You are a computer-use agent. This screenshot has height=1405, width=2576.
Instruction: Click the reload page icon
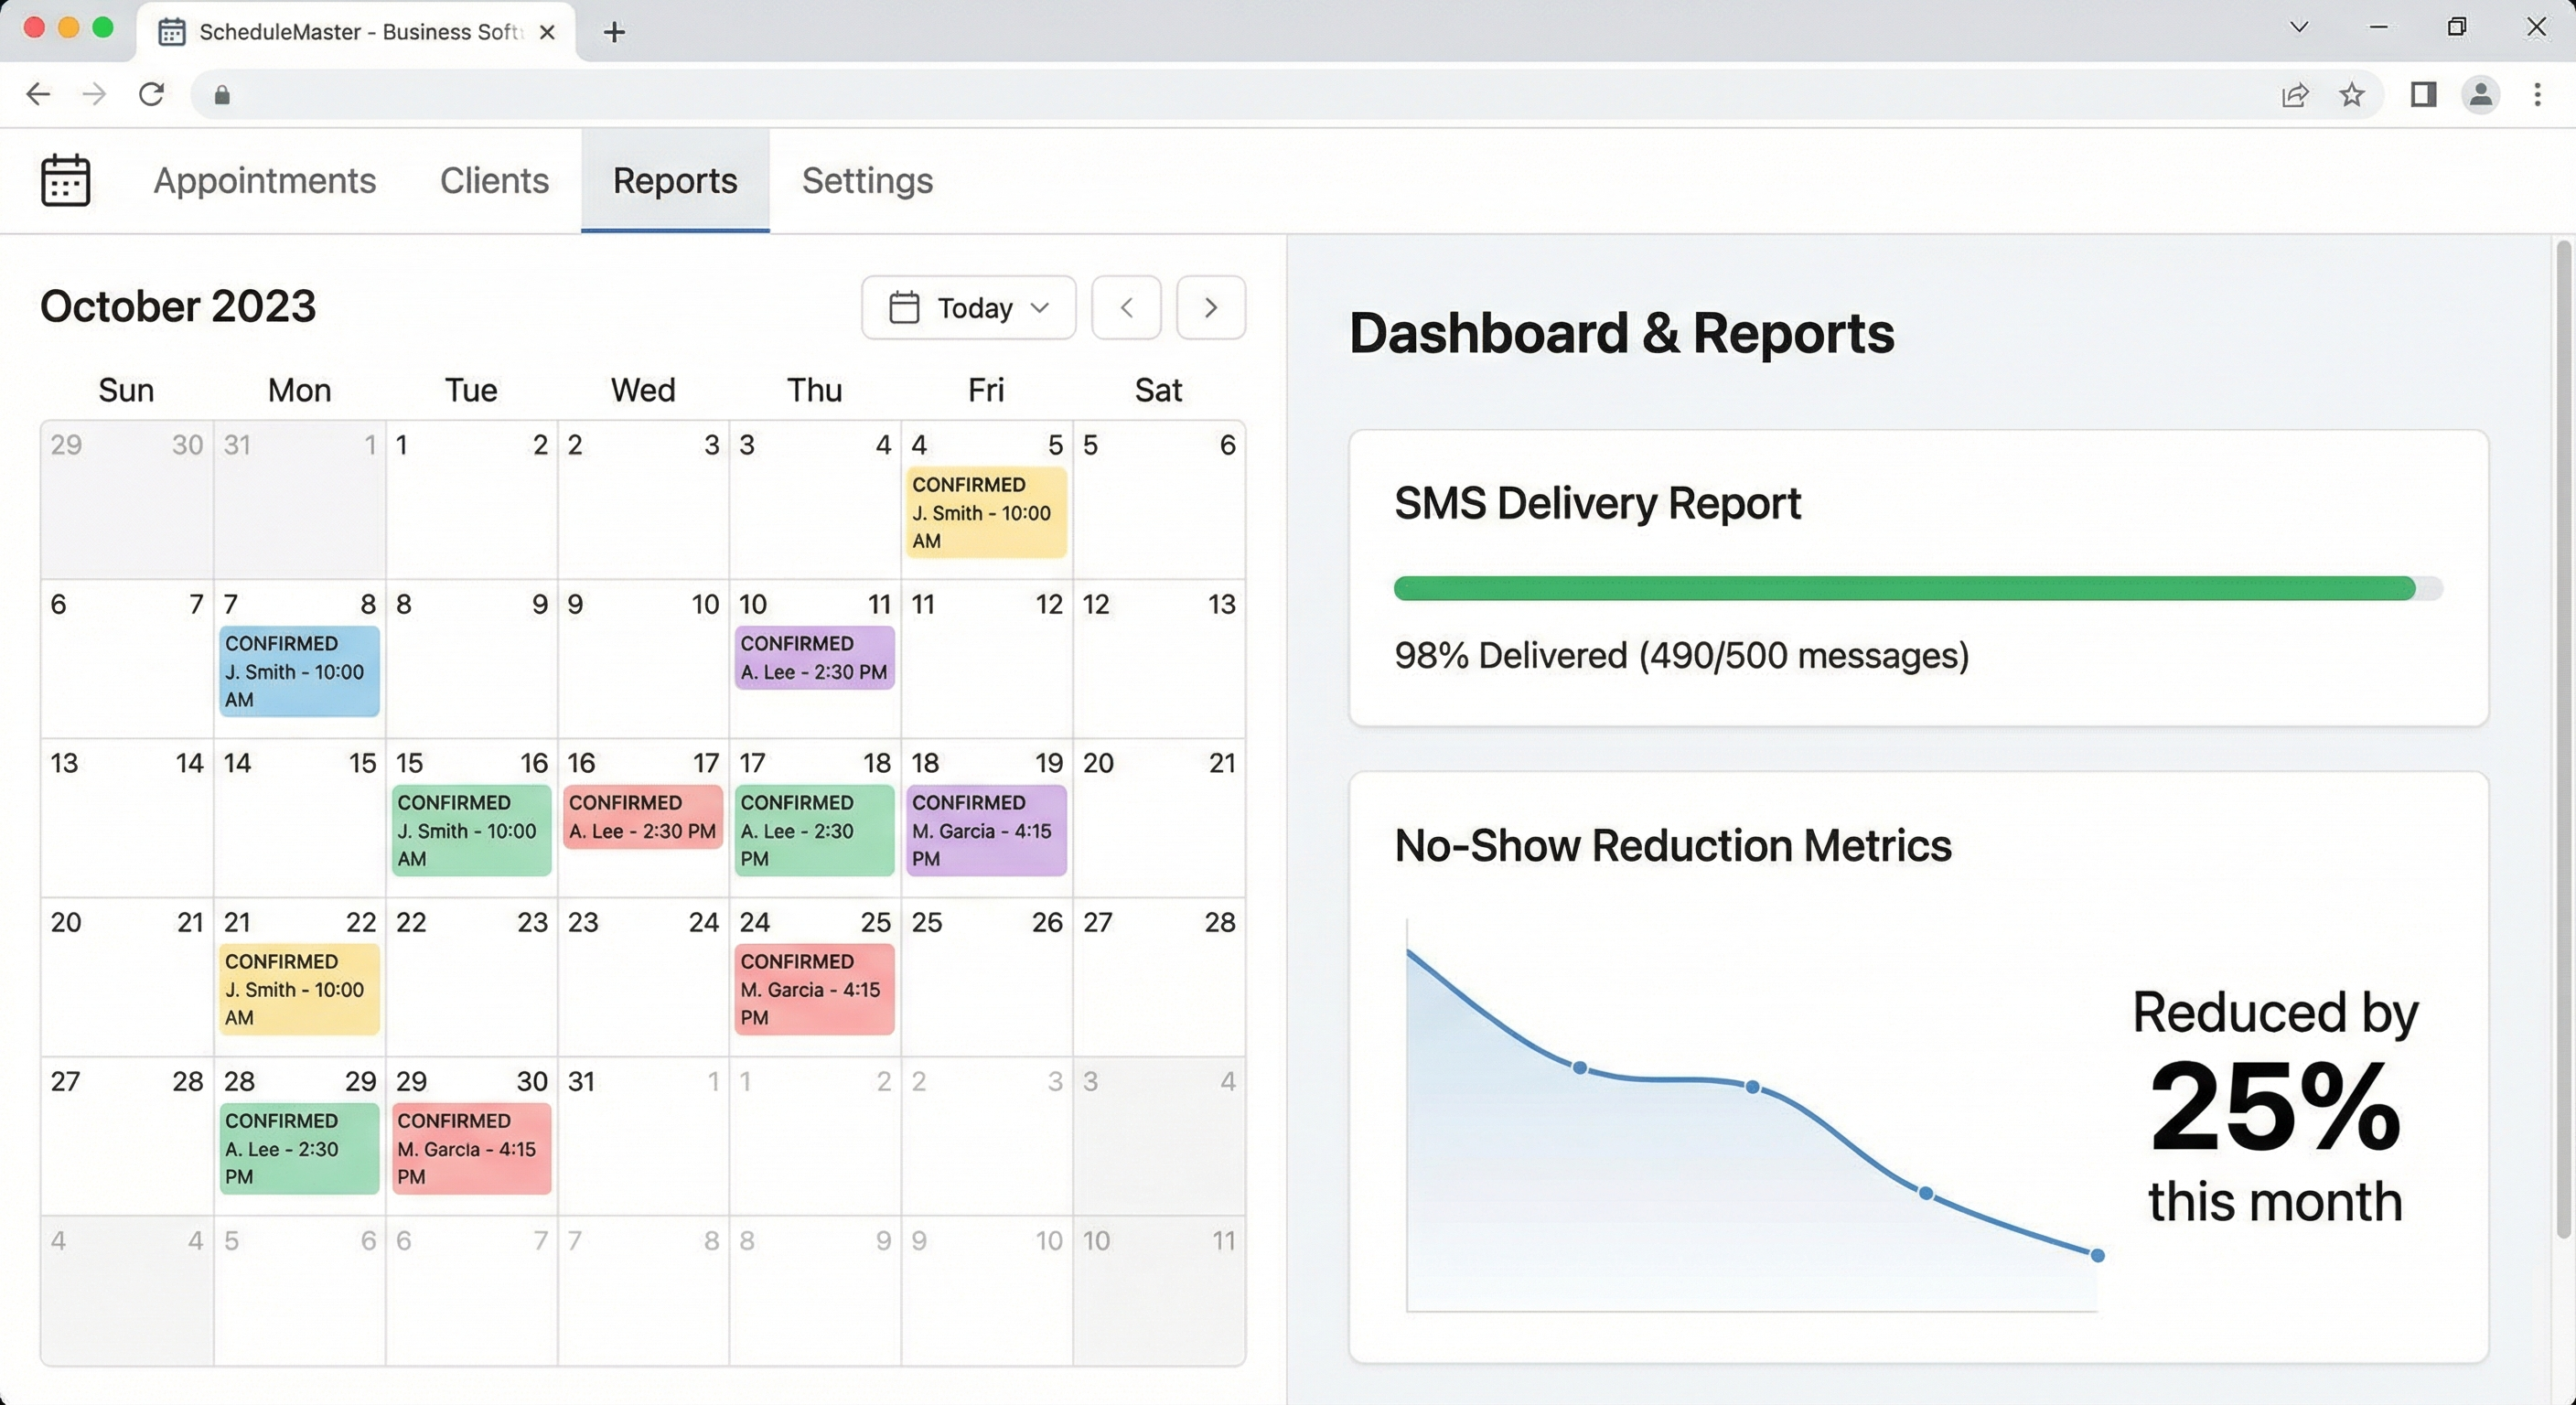152,93
